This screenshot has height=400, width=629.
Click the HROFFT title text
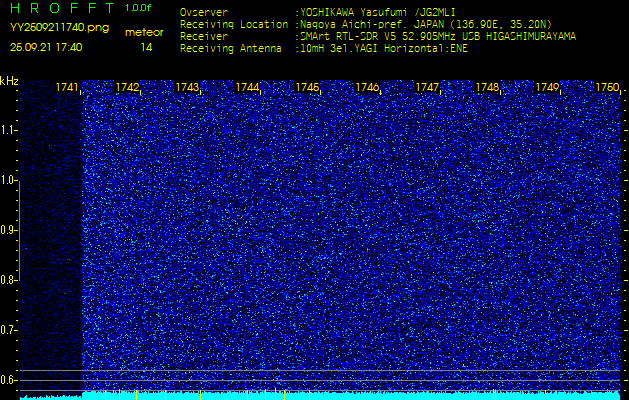click(63, 8)
